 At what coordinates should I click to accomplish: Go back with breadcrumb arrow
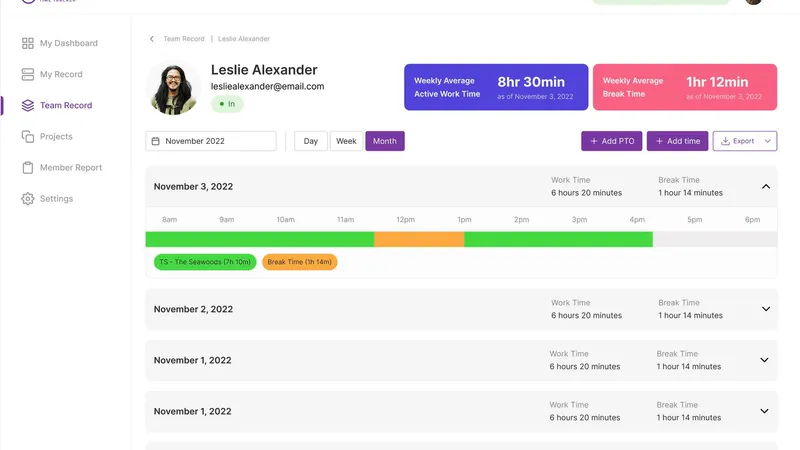(152, 39)
